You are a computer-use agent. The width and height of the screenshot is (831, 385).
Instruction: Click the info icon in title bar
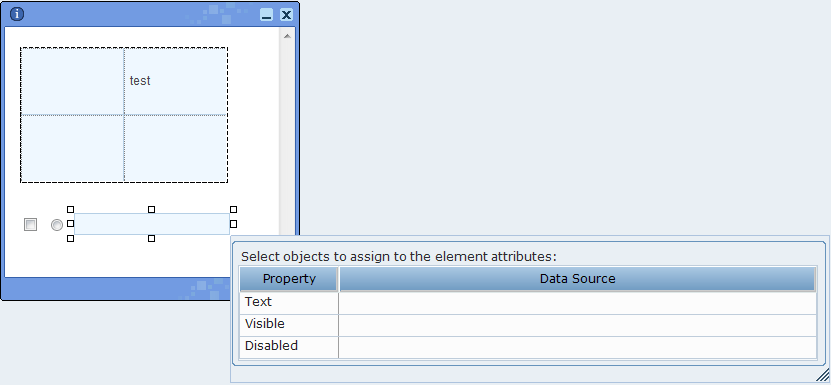tap(17, 14)
